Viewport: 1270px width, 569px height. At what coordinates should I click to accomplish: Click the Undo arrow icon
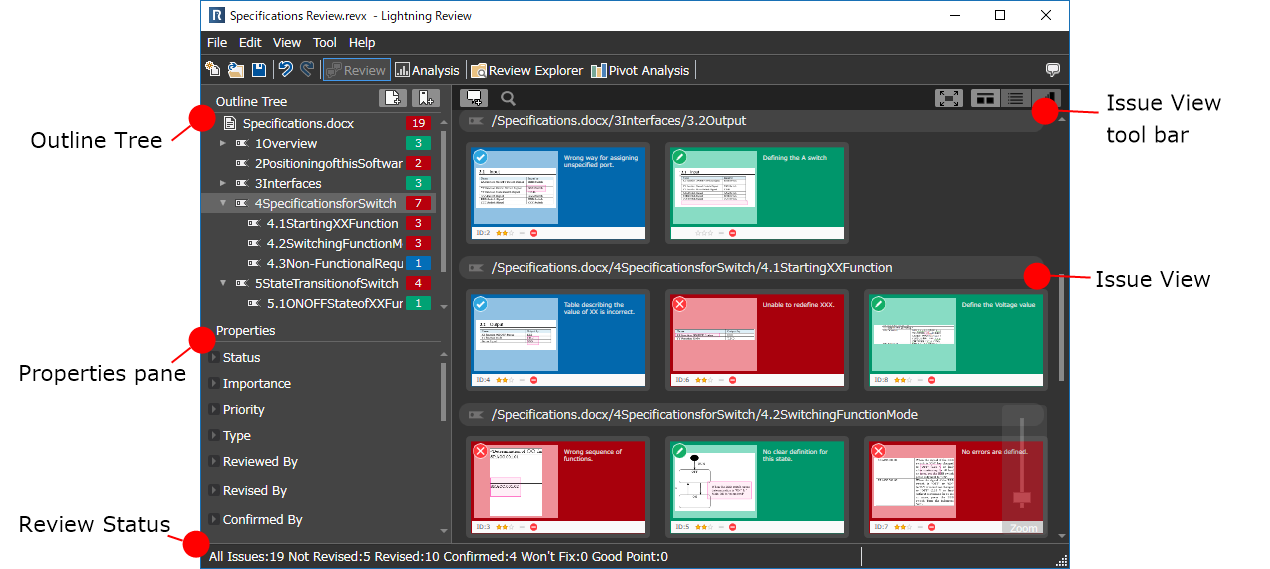(x=285, y=70)
